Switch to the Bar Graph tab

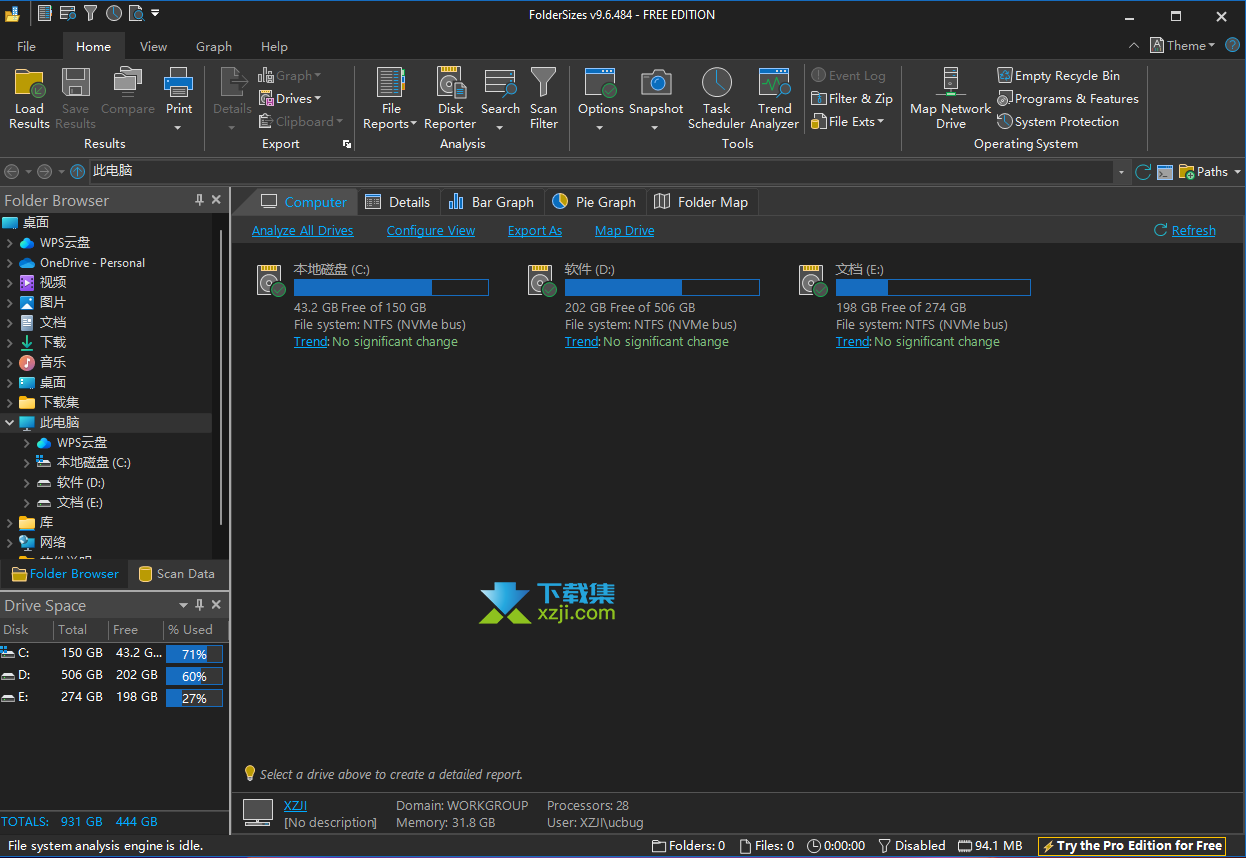tap(491, 202)
